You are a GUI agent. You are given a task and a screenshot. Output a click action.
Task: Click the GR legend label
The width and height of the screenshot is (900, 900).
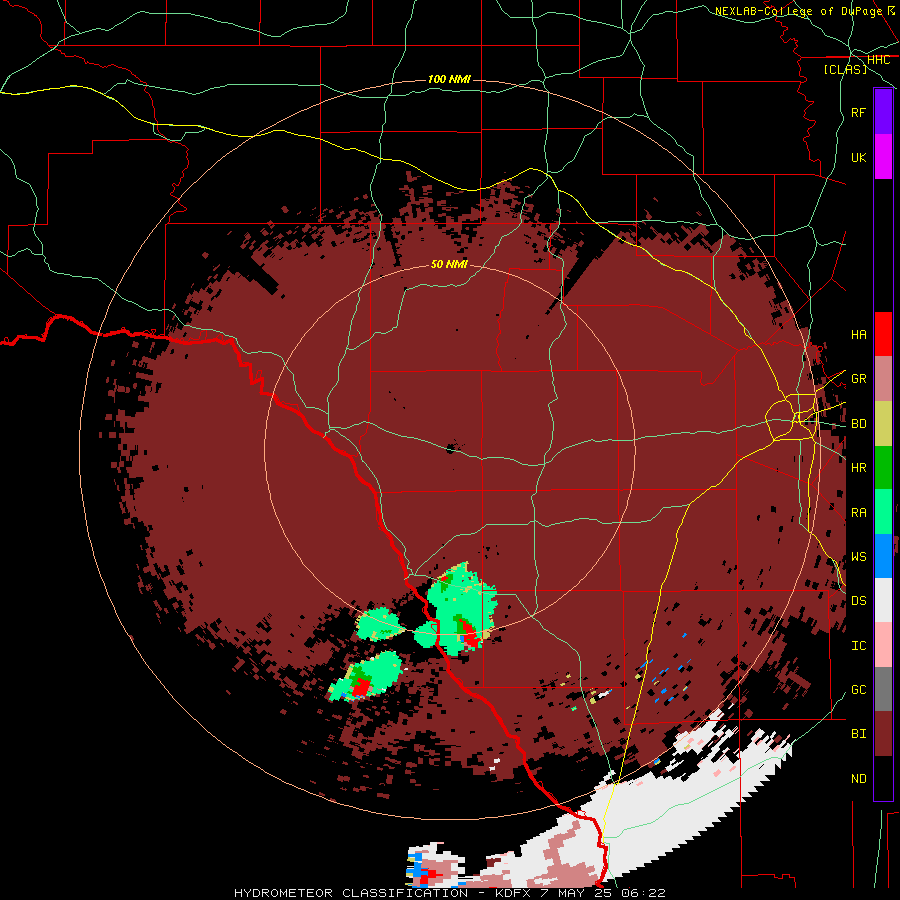pyautogui.click(x=858, y=379)
